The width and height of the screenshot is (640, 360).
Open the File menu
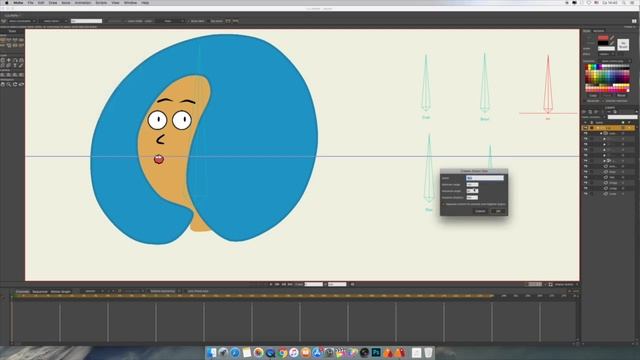(x=31, y=2)
